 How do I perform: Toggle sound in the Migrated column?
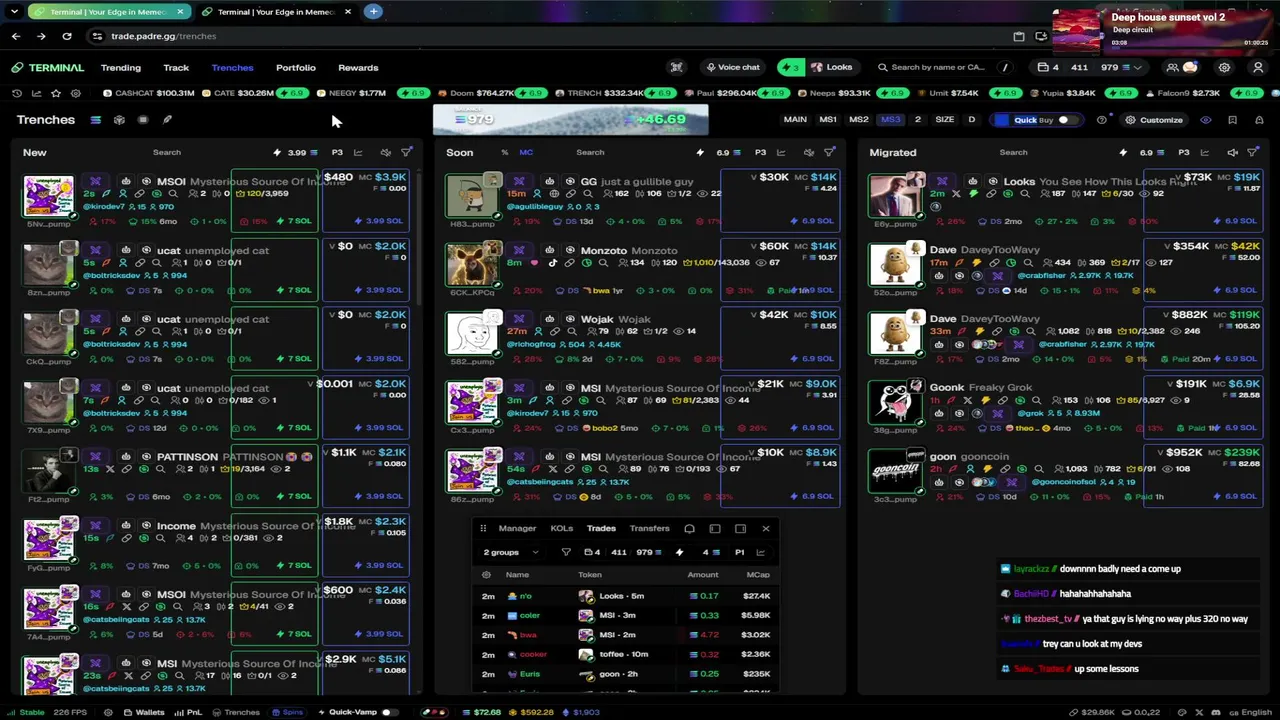1232,153
